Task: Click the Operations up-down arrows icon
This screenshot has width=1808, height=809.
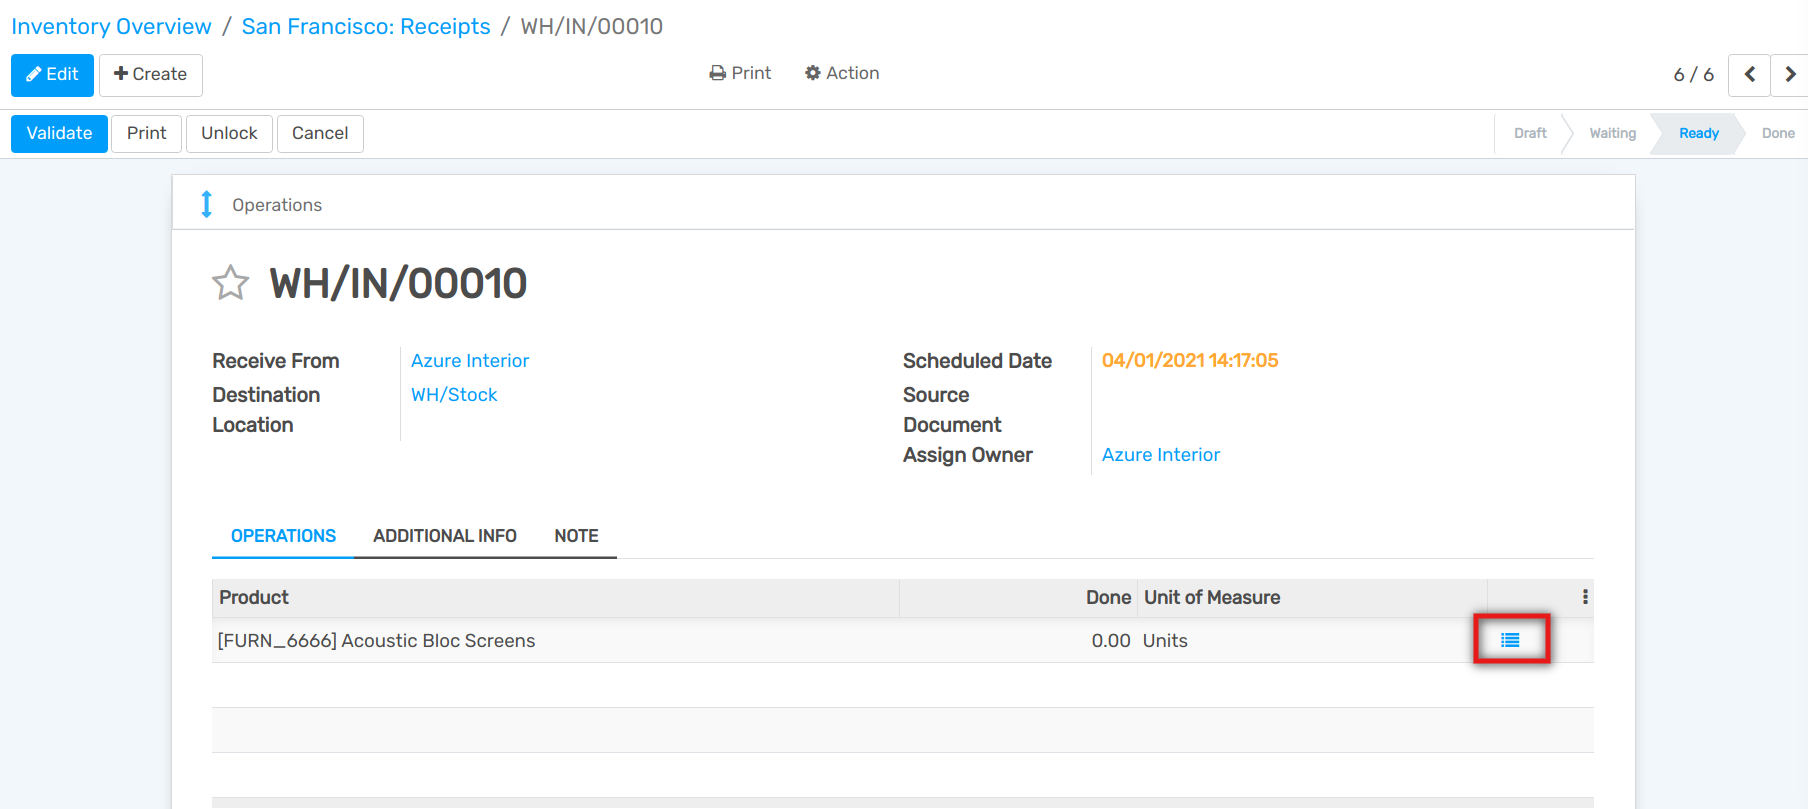Action: coord(206,204)
